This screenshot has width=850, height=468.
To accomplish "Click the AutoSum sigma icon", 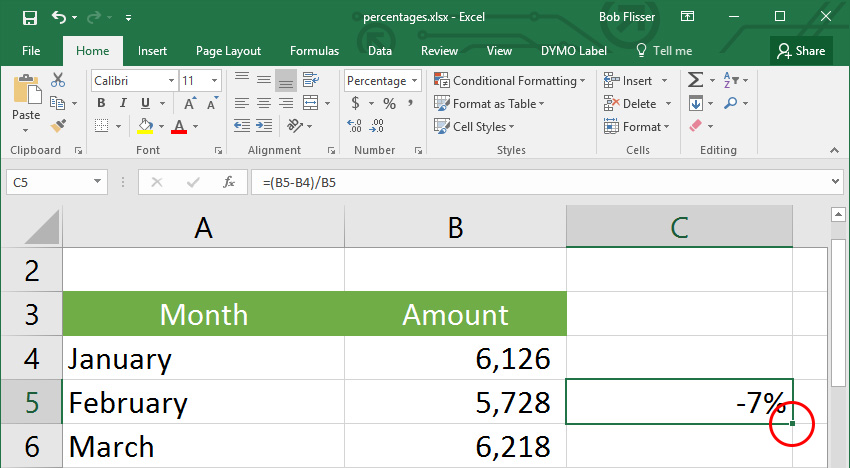I will point(696,80).
